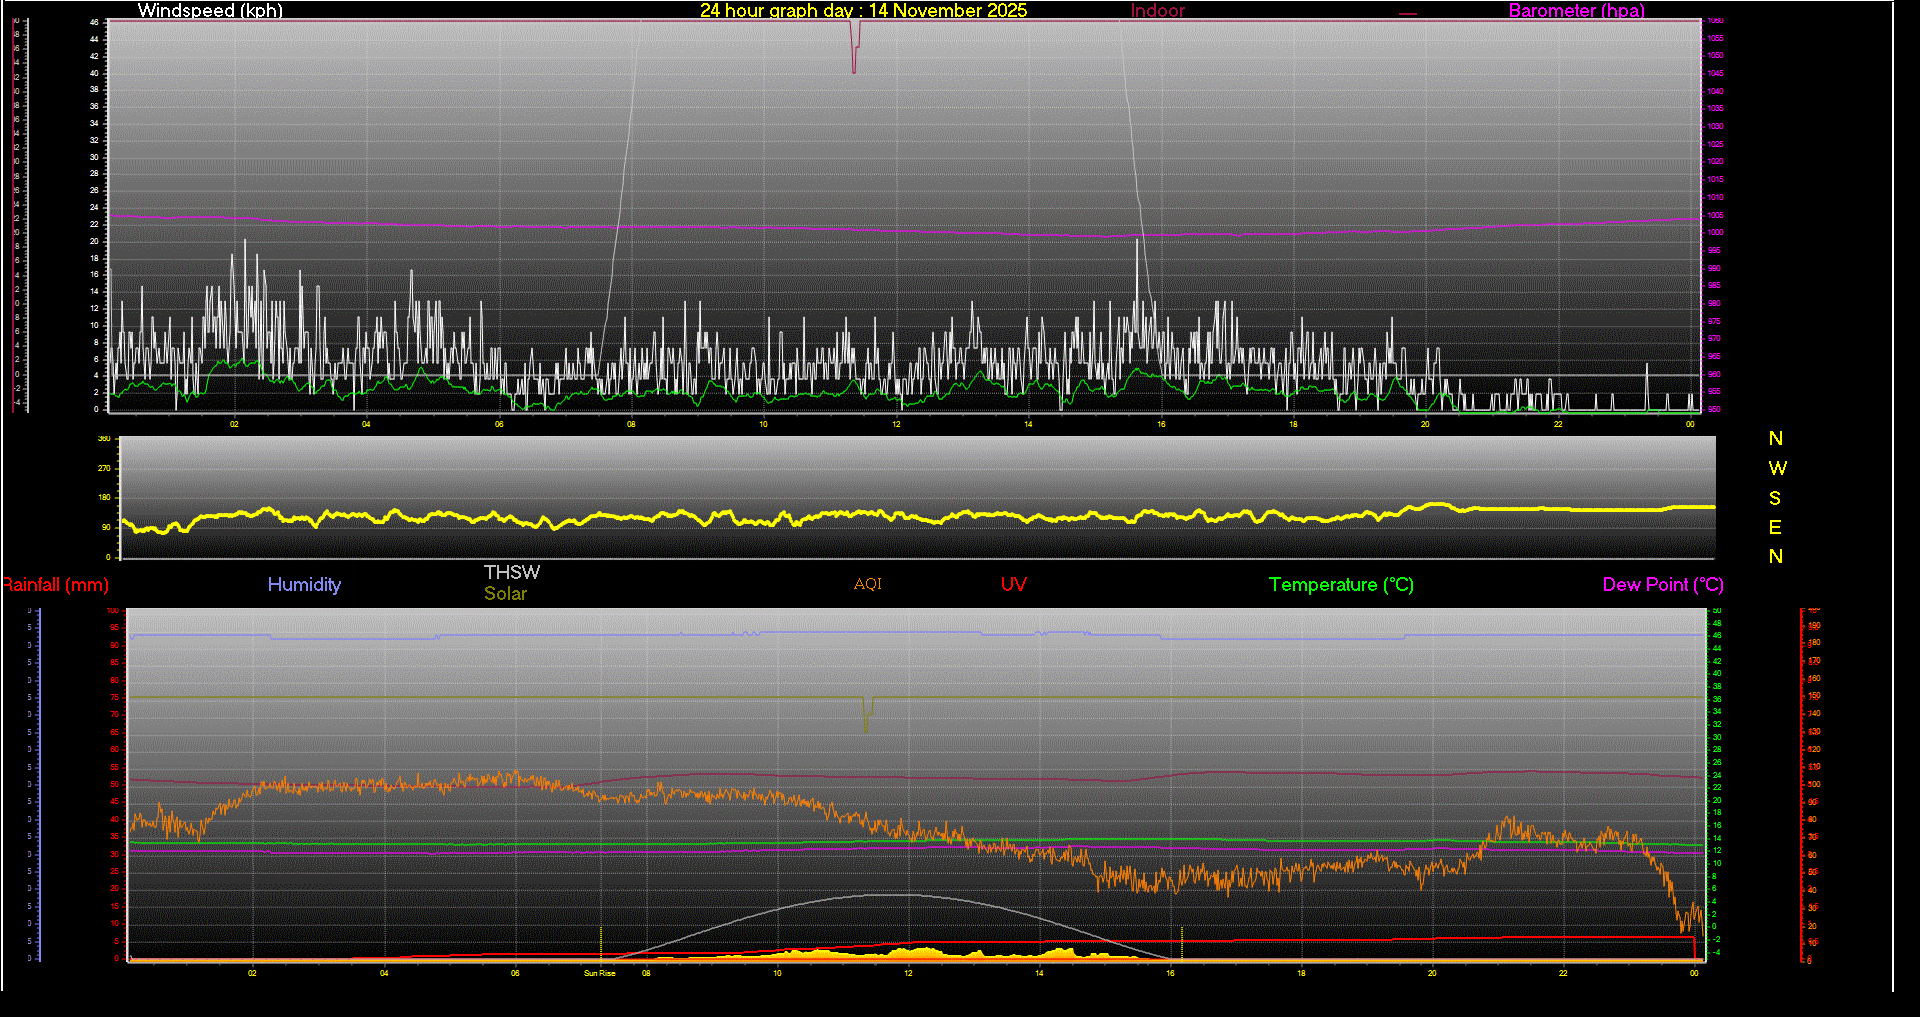Screen dimensions: 1920x1017
Task: Select the S compass direction label
Action: click(1777, 497)
